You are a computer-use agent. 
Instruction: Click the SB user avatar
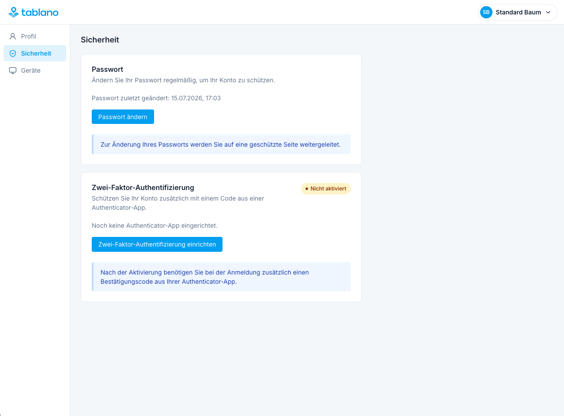(x=486, y=13)
